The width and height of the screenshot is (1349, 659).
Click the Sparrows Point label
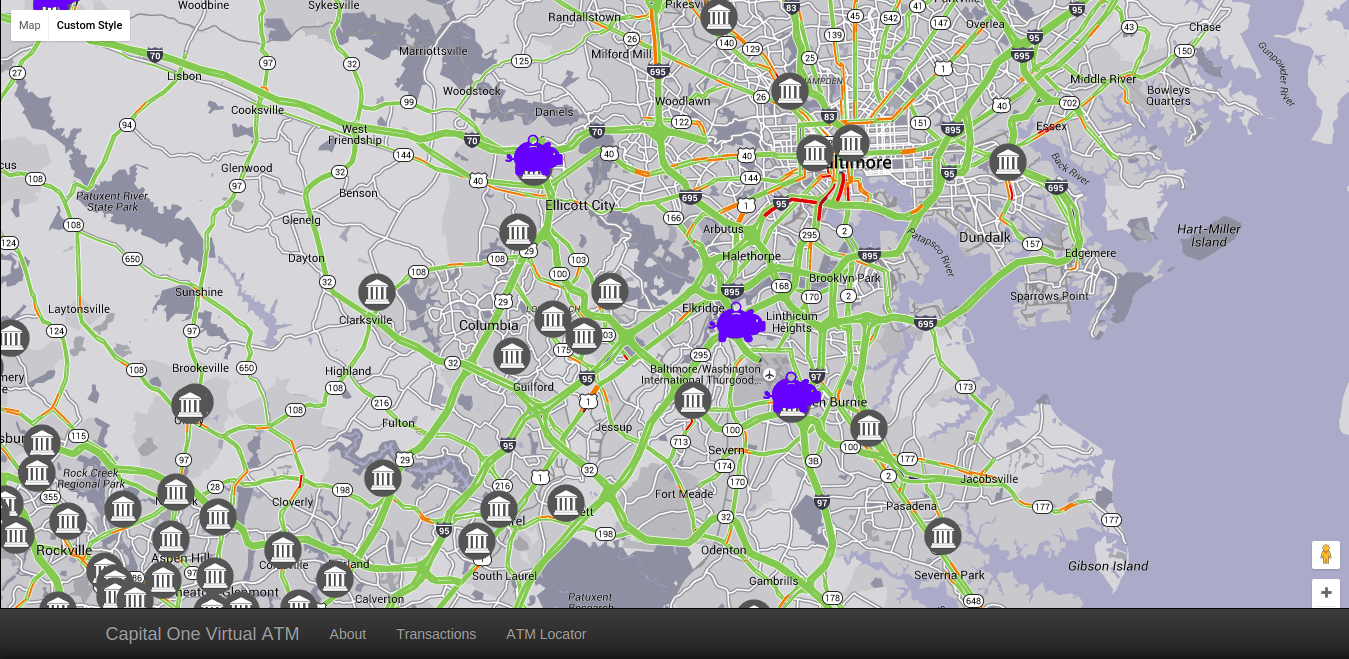1049,296
